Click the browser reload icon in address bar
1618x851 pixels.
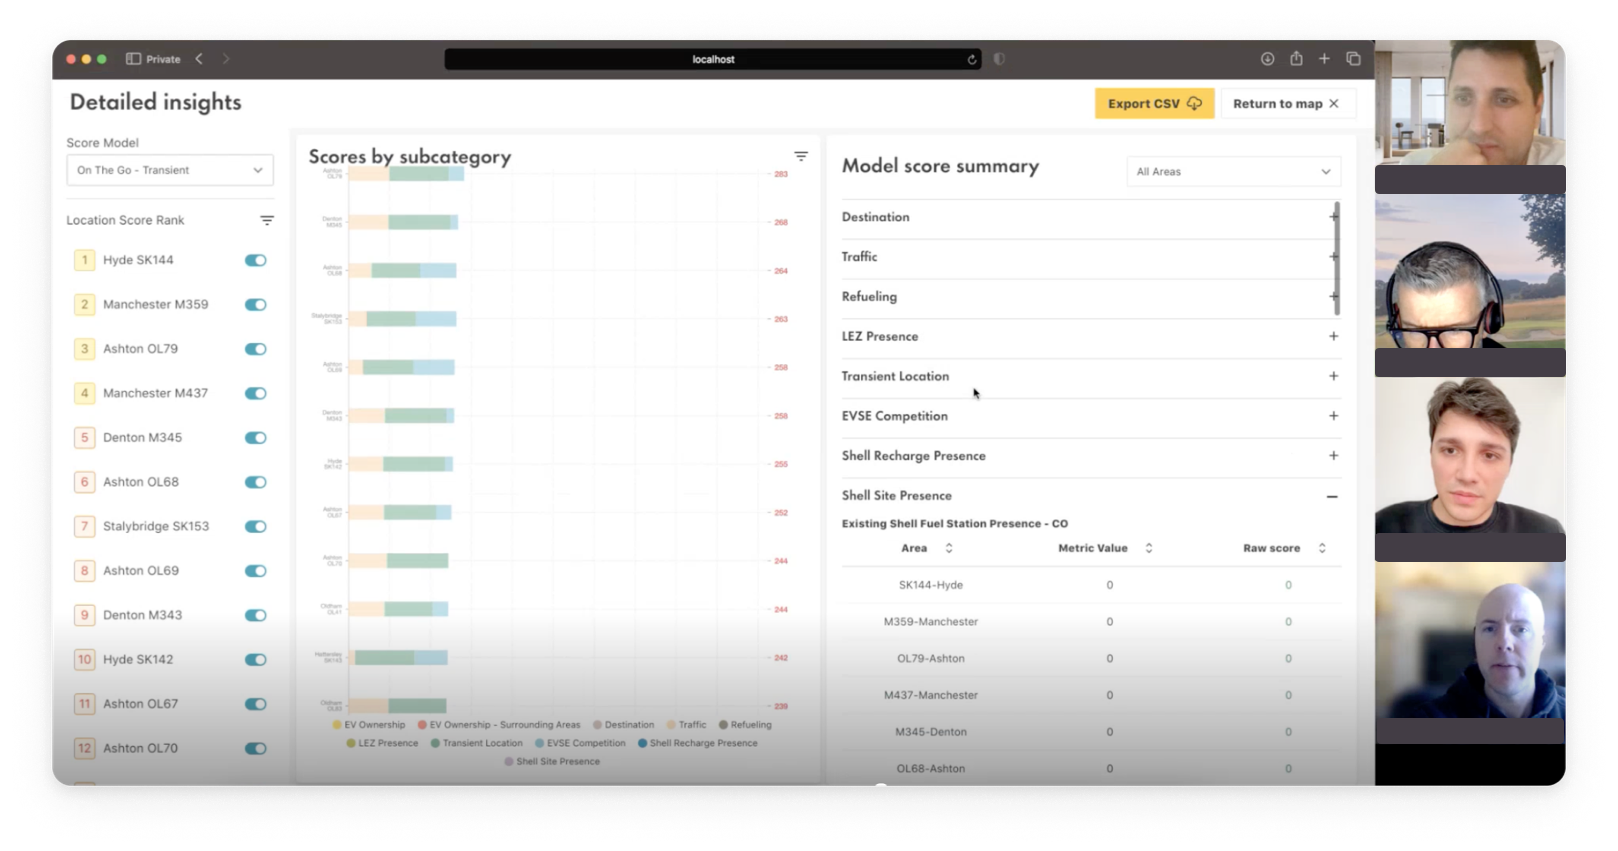pyautogui.click(x=971, y=60)
